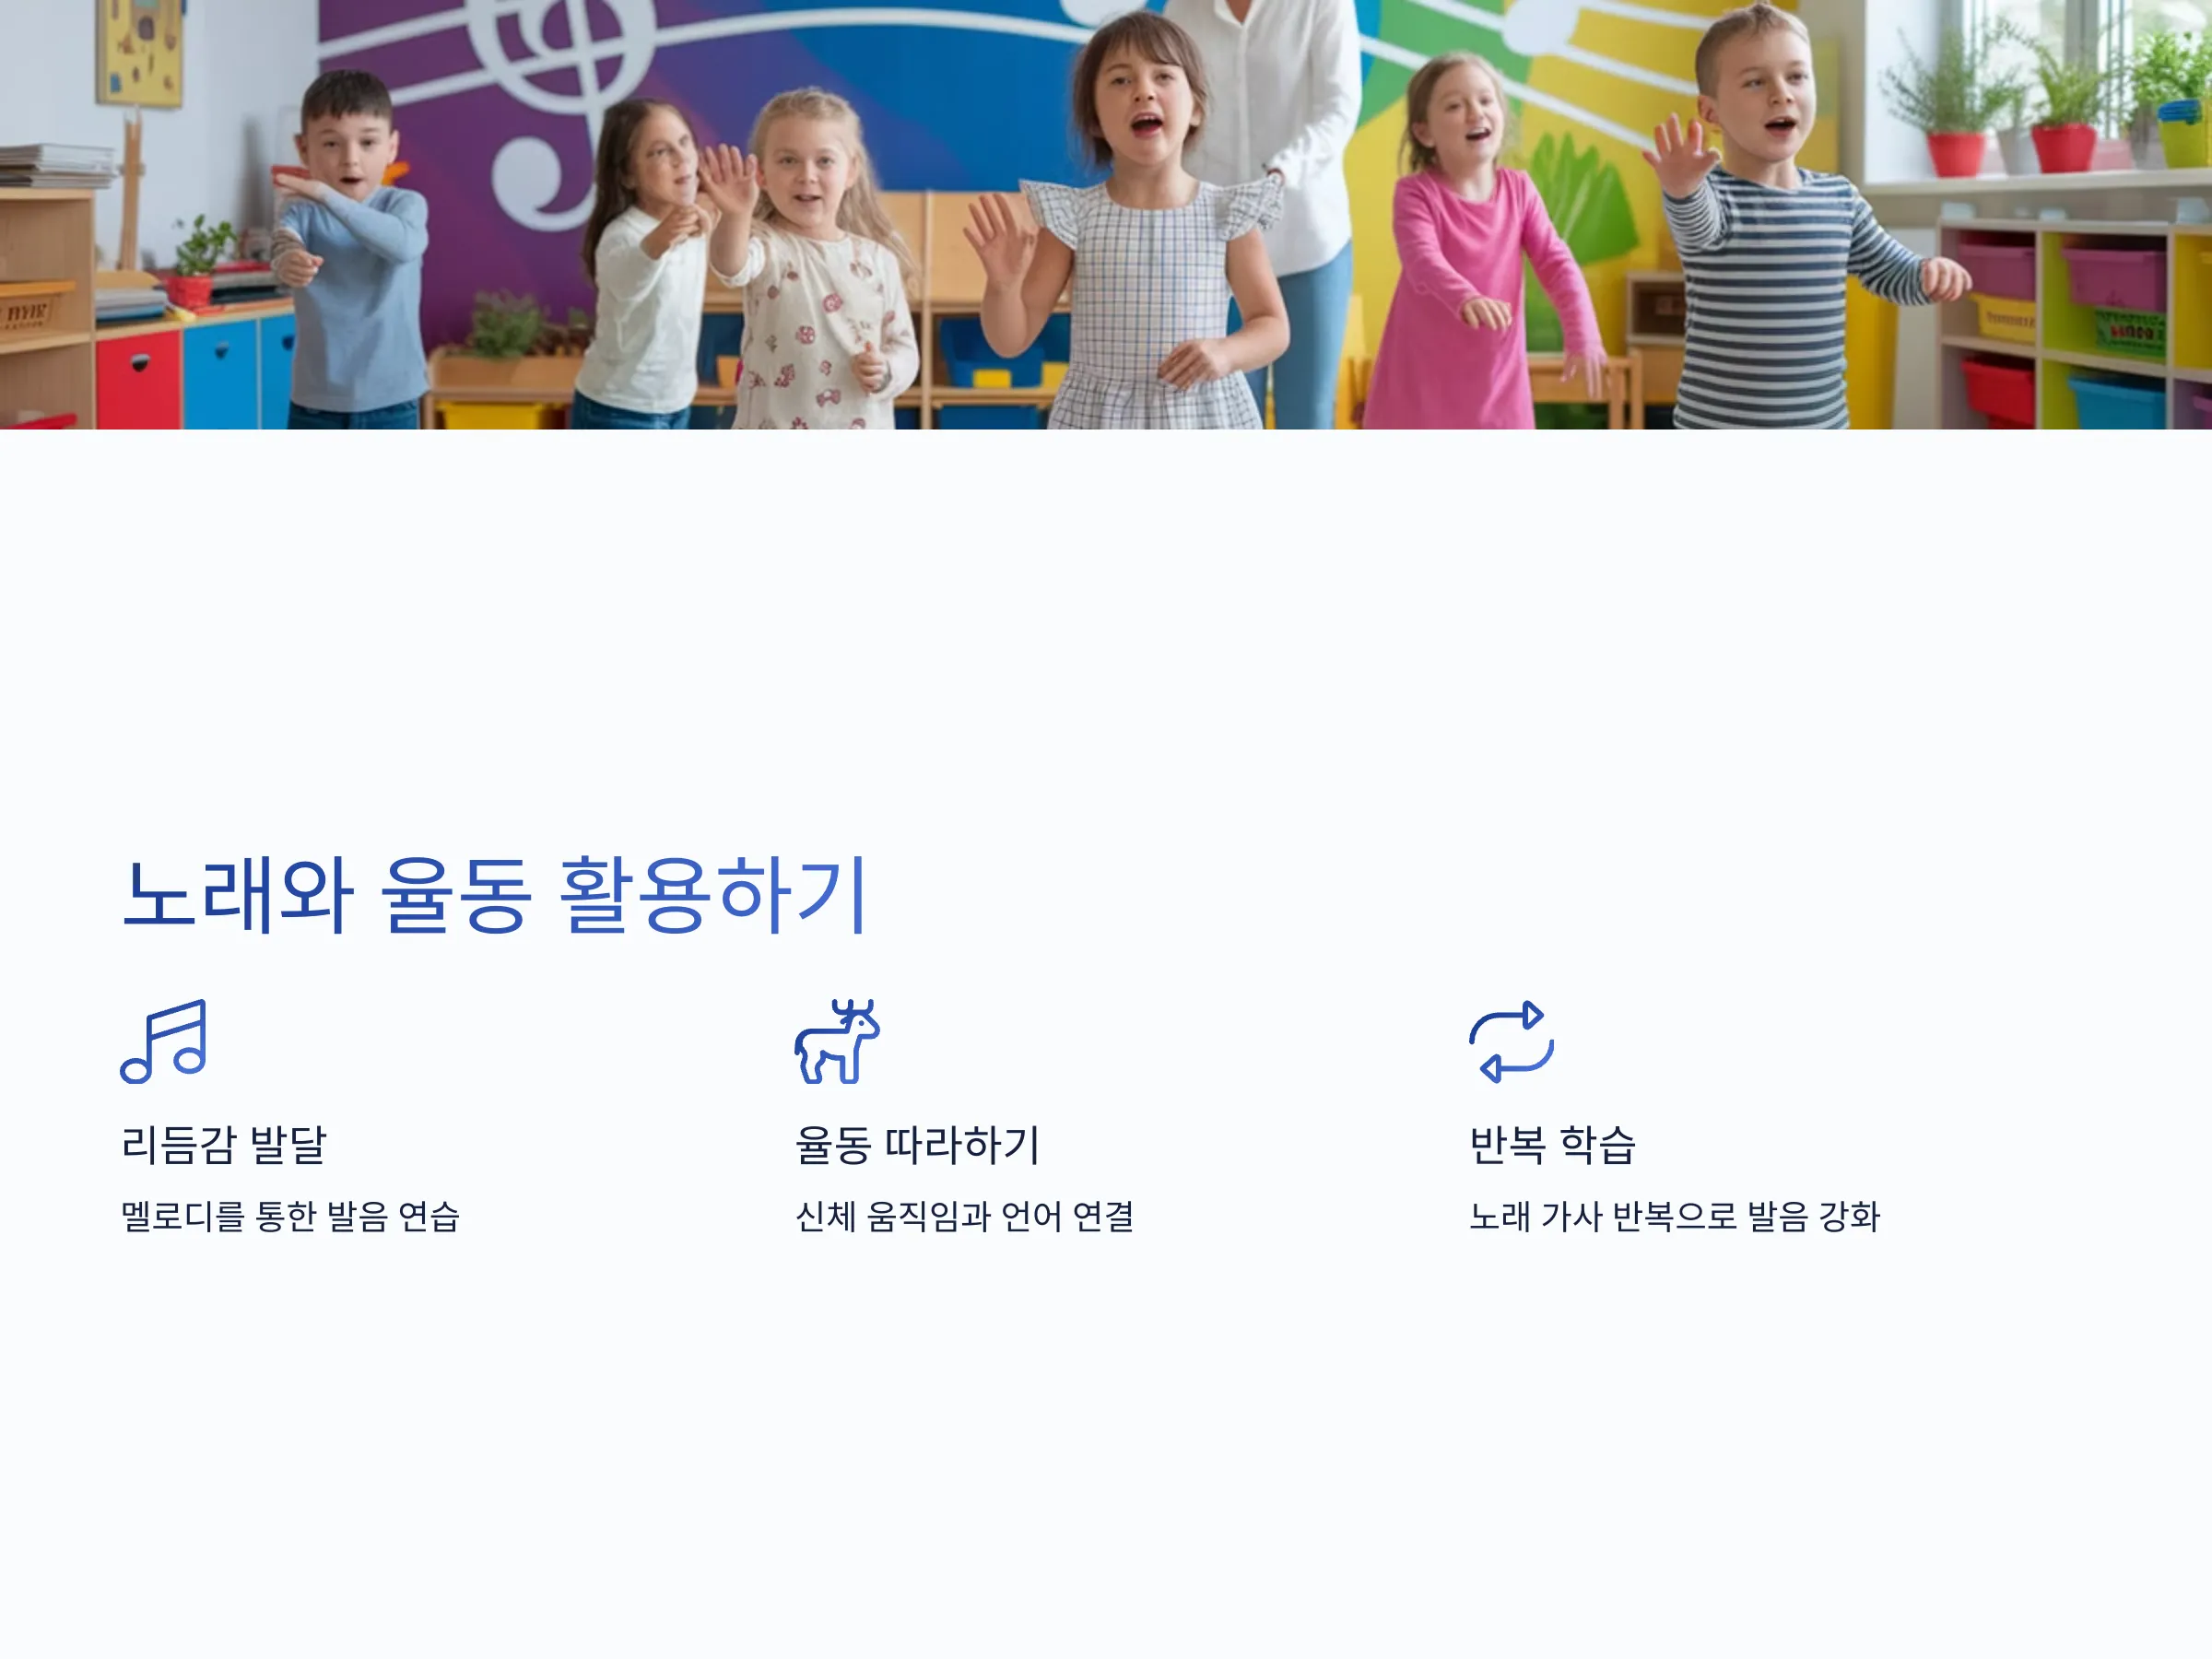The height and width of the screenshot is (1659, 2212).
Task: Click the text 노래 가사 반복으로 발음 강화
Action: [1674, 1217]
